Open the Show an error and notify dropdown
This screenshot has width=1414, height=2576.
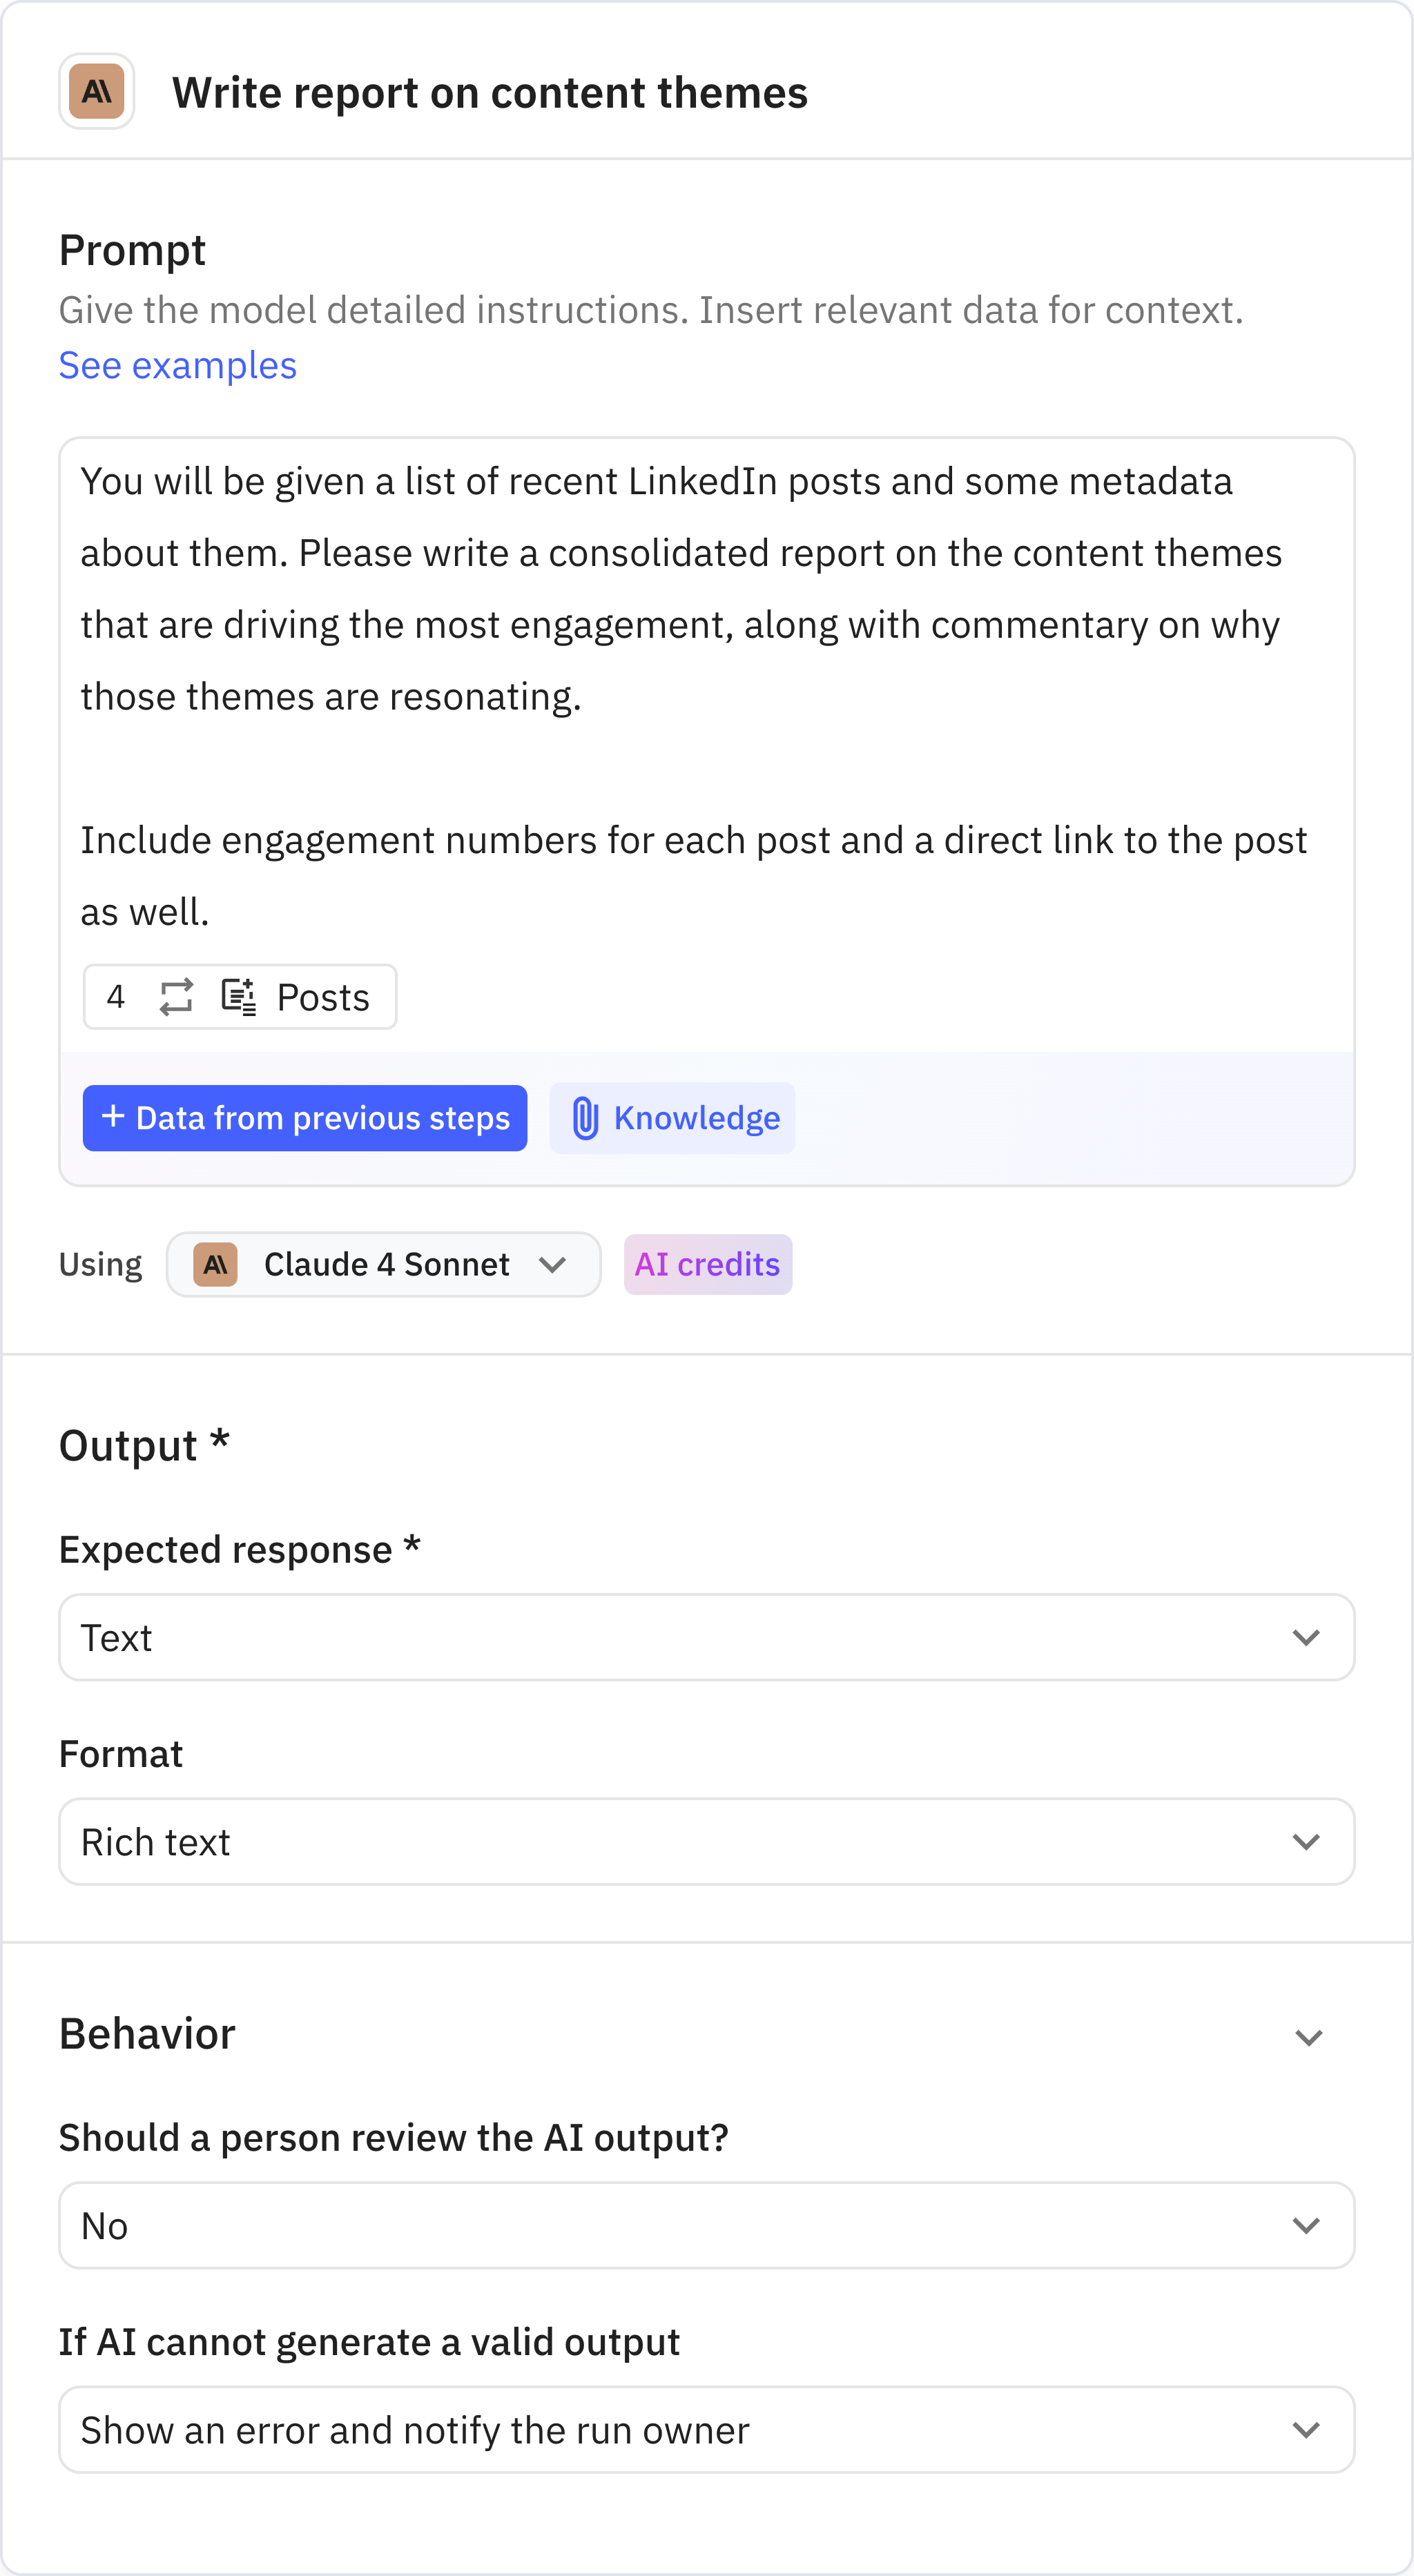point(707,2430)
